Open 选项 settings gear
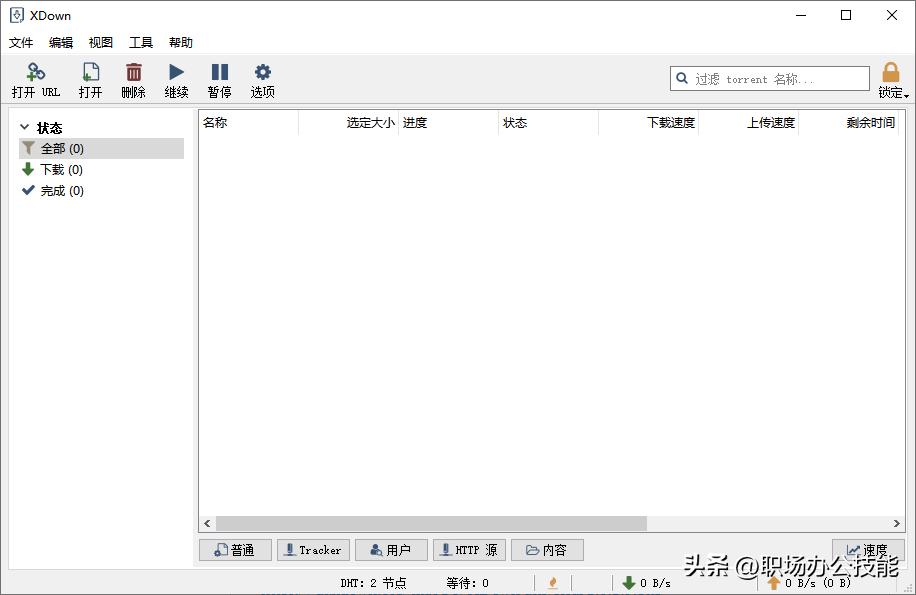The image size is (916, 595). click(x=263, y=72)
